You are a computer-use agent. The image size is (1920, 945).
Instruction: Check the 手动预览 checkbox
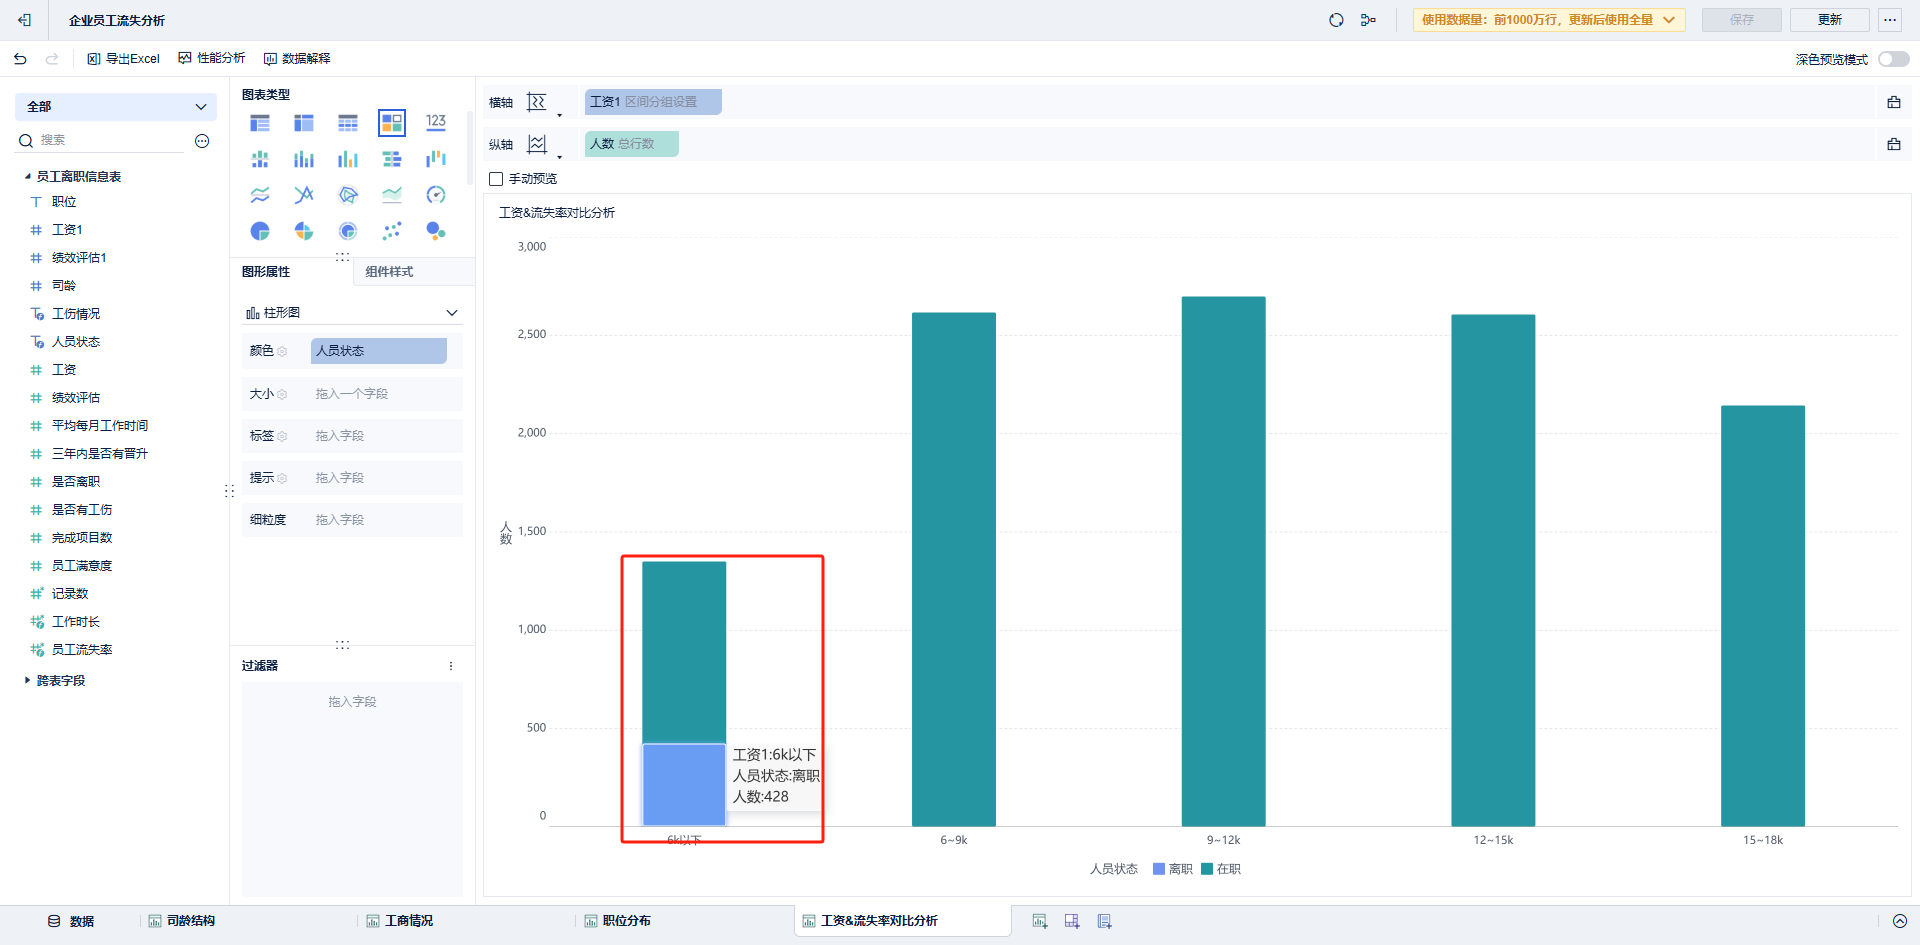[x=496, y=179]
